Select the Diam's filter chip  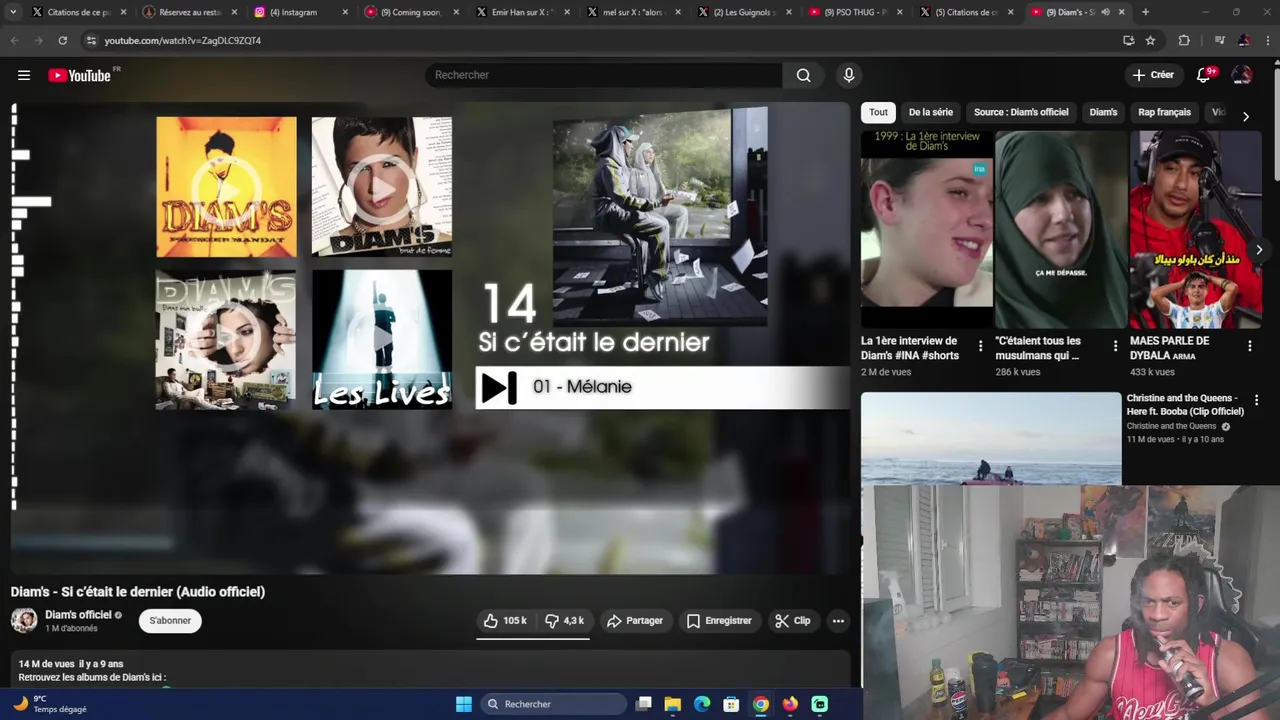tap(1103, 112)
